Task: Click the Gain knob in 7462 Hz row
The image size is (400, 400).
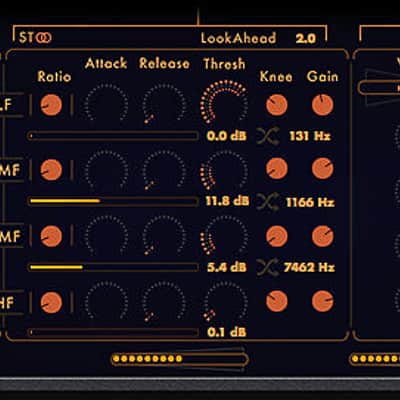Action: pos(323,236)
